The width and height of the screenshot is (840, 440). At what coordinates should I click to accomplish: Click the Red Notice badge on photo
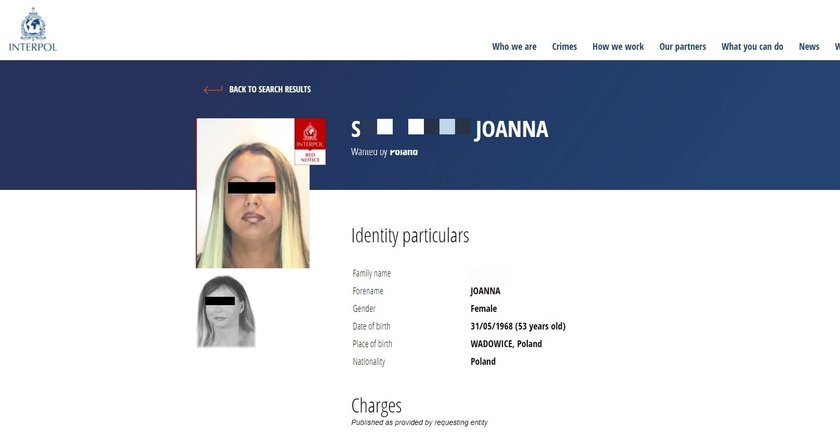[x=310, y=141]
